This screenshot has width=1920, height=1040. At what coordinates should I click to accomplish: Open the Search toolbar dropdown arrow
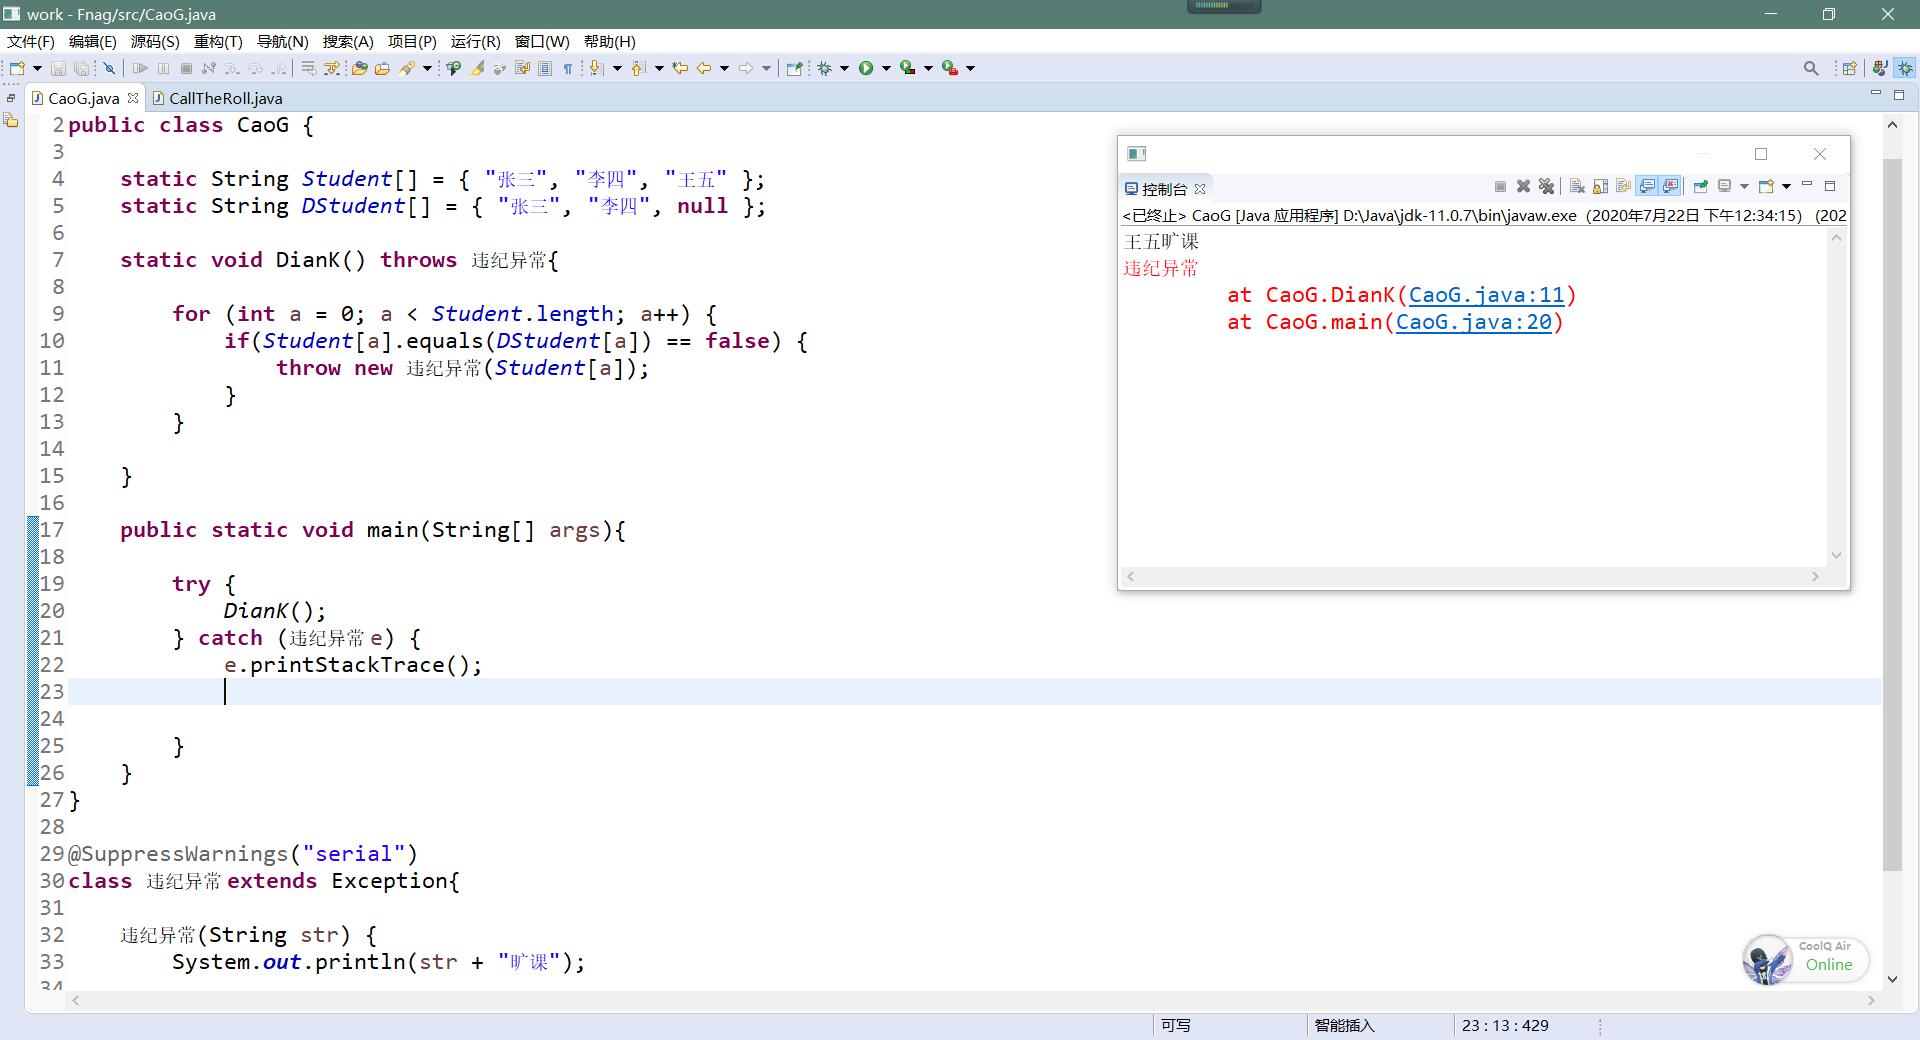427,68
